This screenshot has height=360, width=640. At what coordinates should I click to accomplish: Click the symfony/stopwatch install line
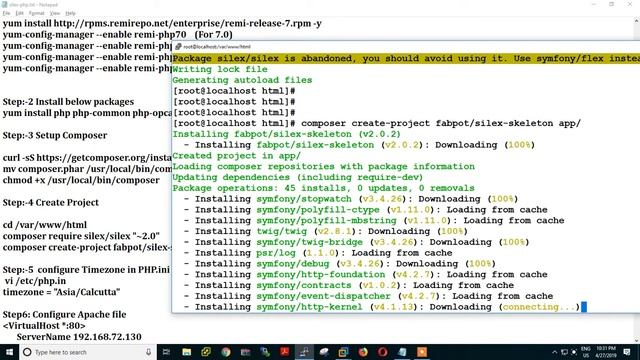pos(351,199)
